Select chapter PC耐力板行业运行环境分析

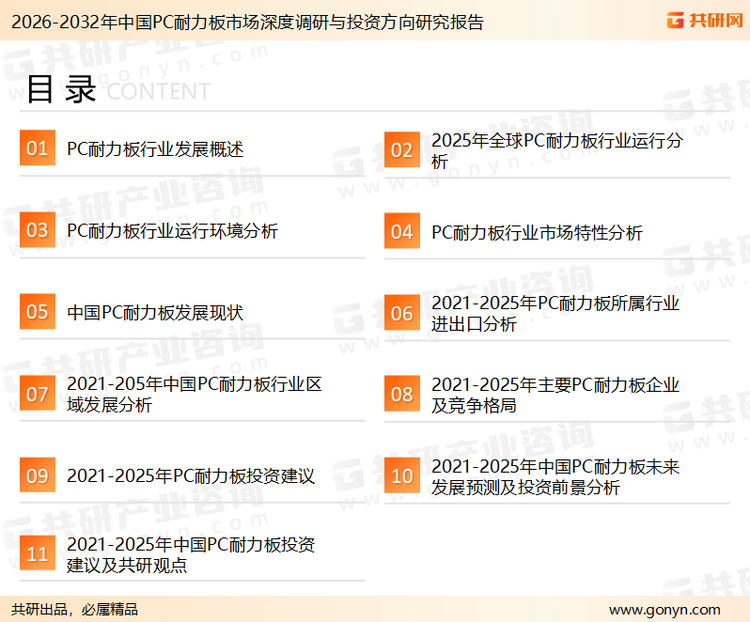[x=172, y=231]
